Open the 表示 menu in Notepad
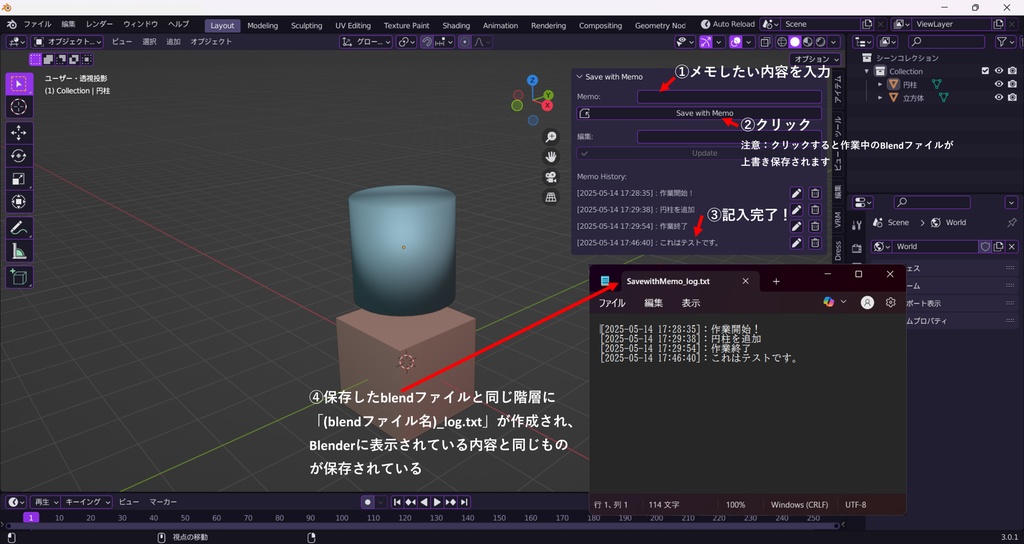The width and height of the screenshot is (1024, 544). [x=691, y=303]
